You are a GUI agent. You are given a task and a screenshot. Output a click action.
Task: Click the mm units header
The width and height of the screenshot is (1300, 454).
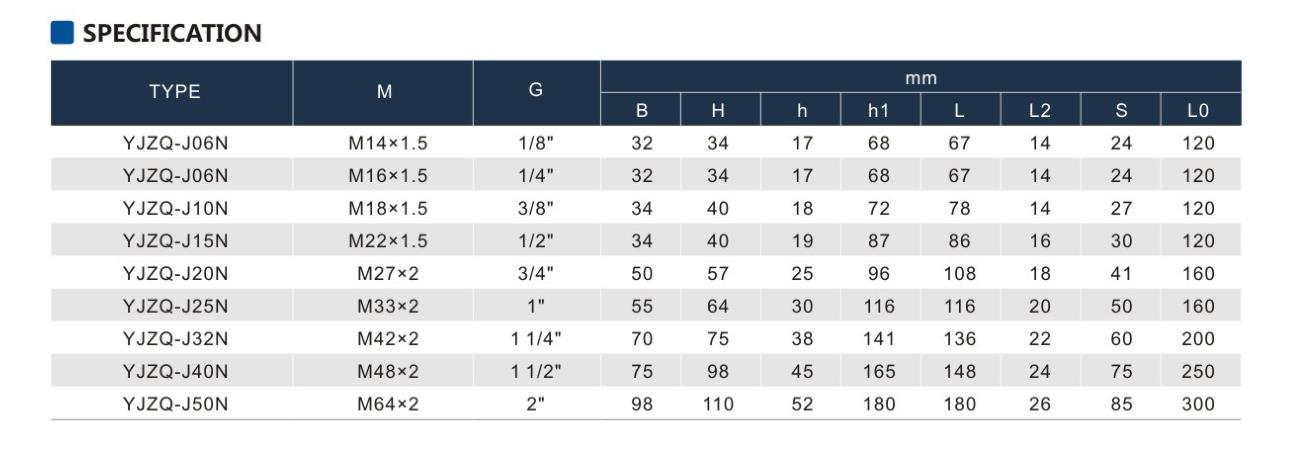pos(921,77)
